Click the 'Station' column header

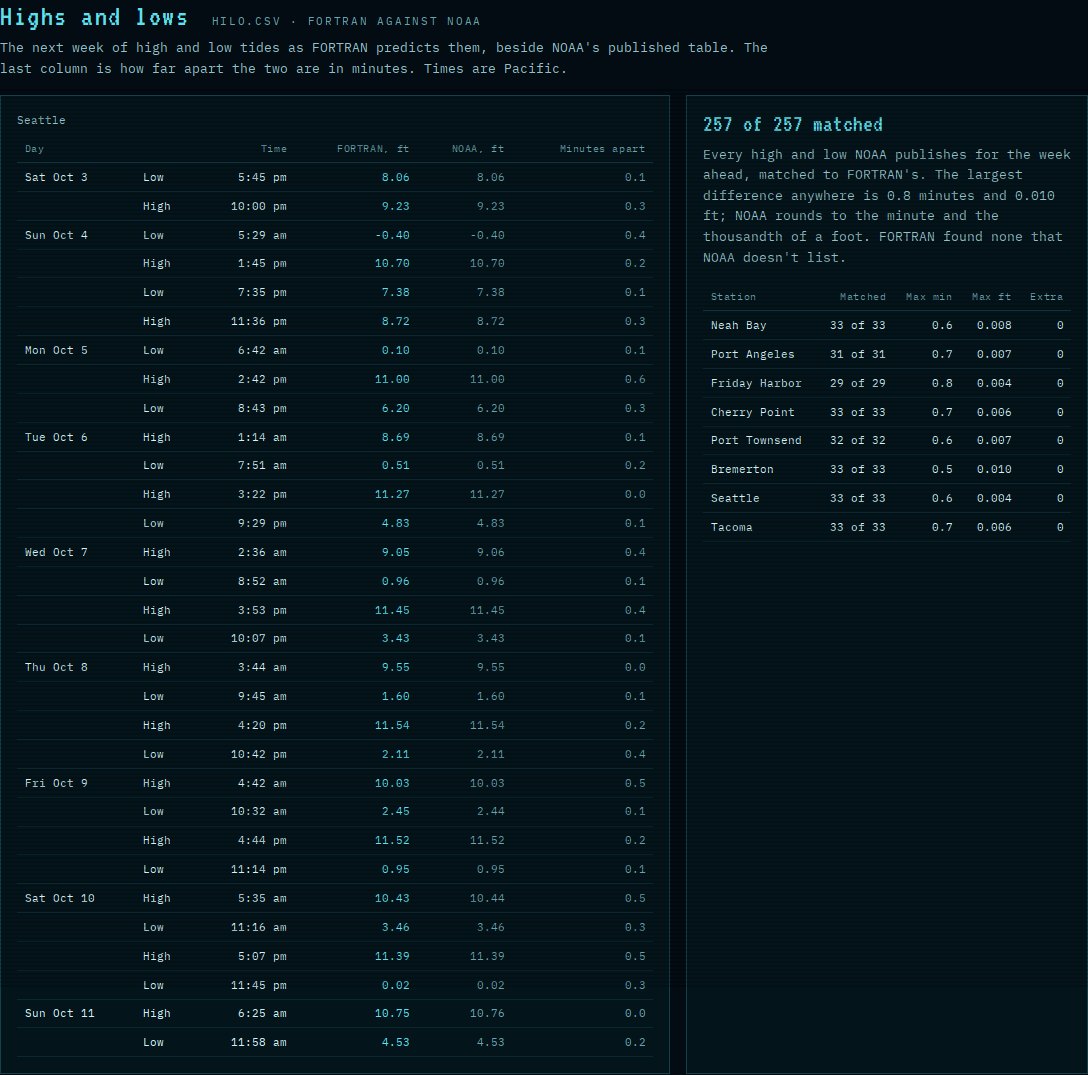(x=733, y=296)
